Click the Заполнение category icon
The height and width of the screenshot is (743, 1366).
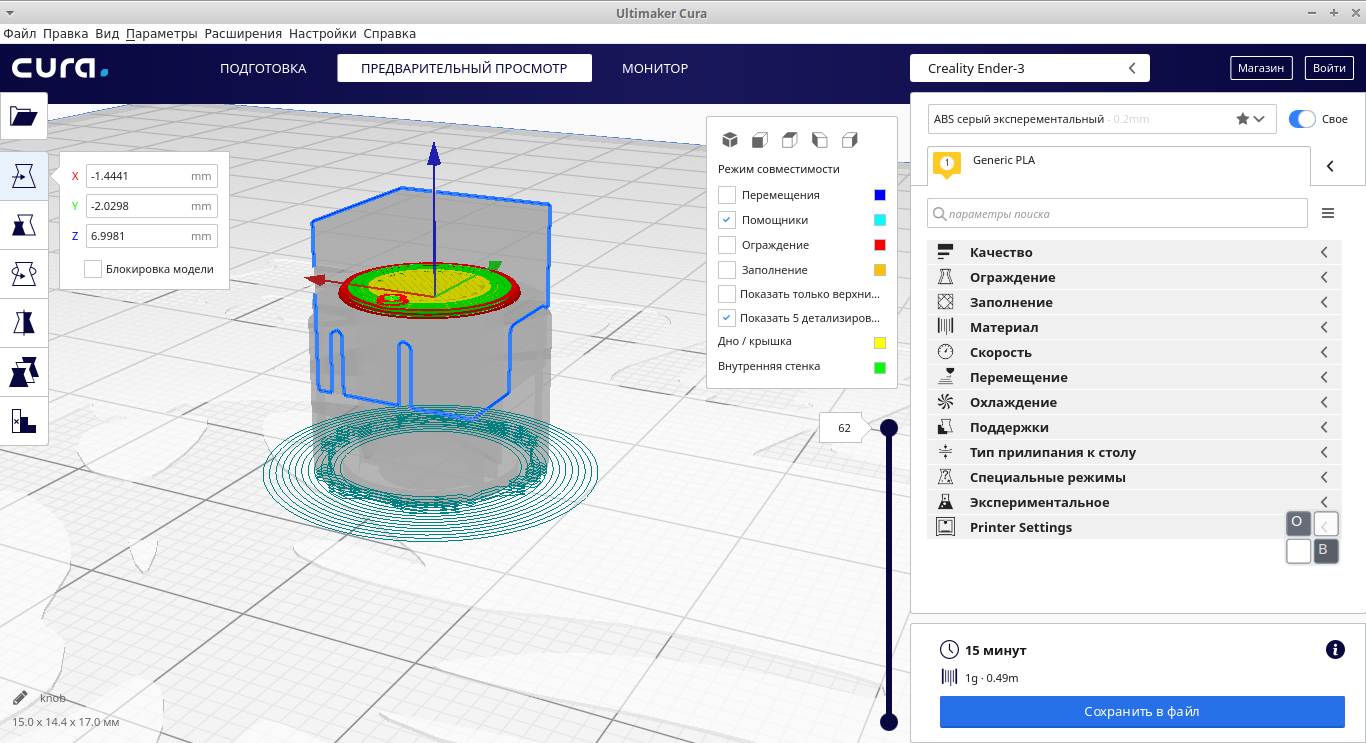945,302
